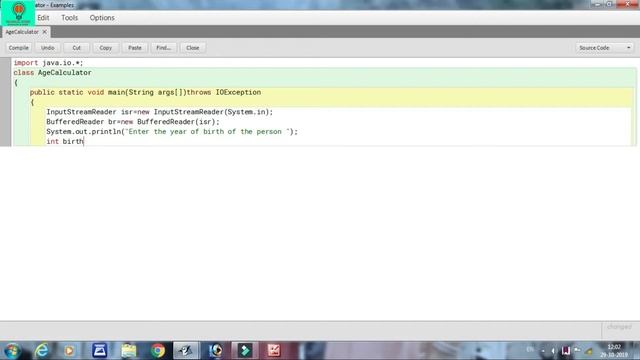
Task: Click the 'public static void main' line
Action: 145,92
